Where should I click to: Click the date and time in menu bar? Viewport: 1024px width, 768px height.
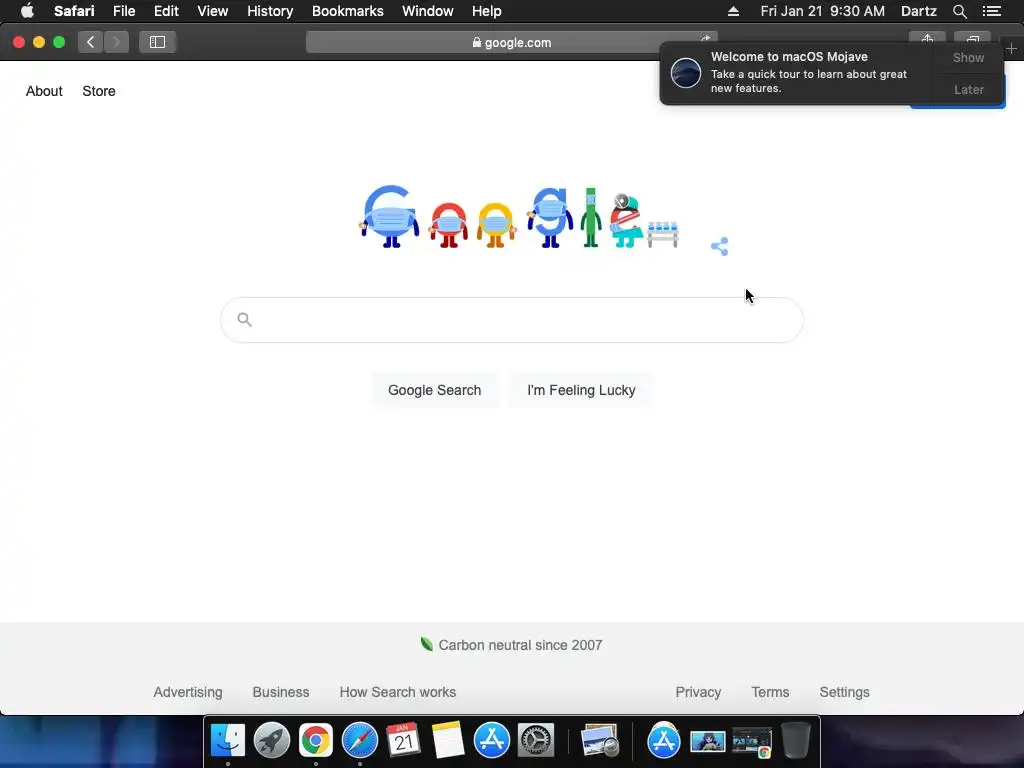click(x=822, y=11)
